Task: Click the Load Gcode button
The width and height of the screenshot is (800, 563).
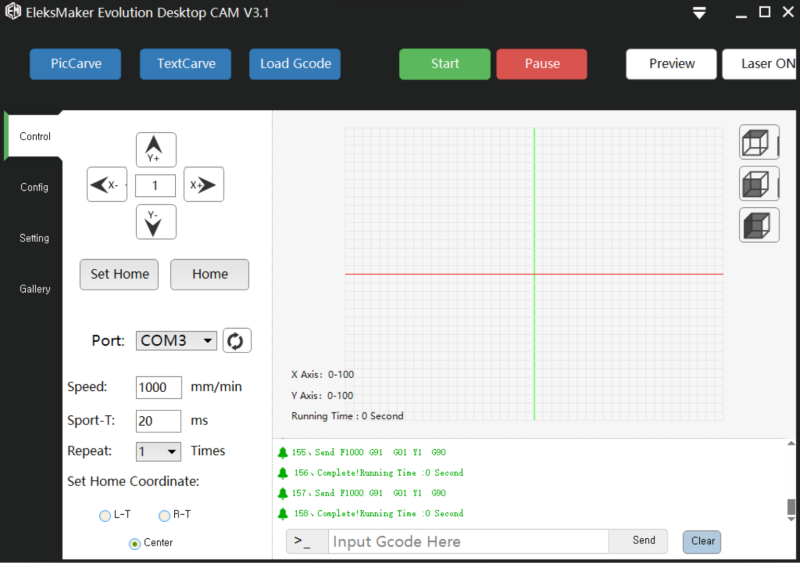Action: 295,64
